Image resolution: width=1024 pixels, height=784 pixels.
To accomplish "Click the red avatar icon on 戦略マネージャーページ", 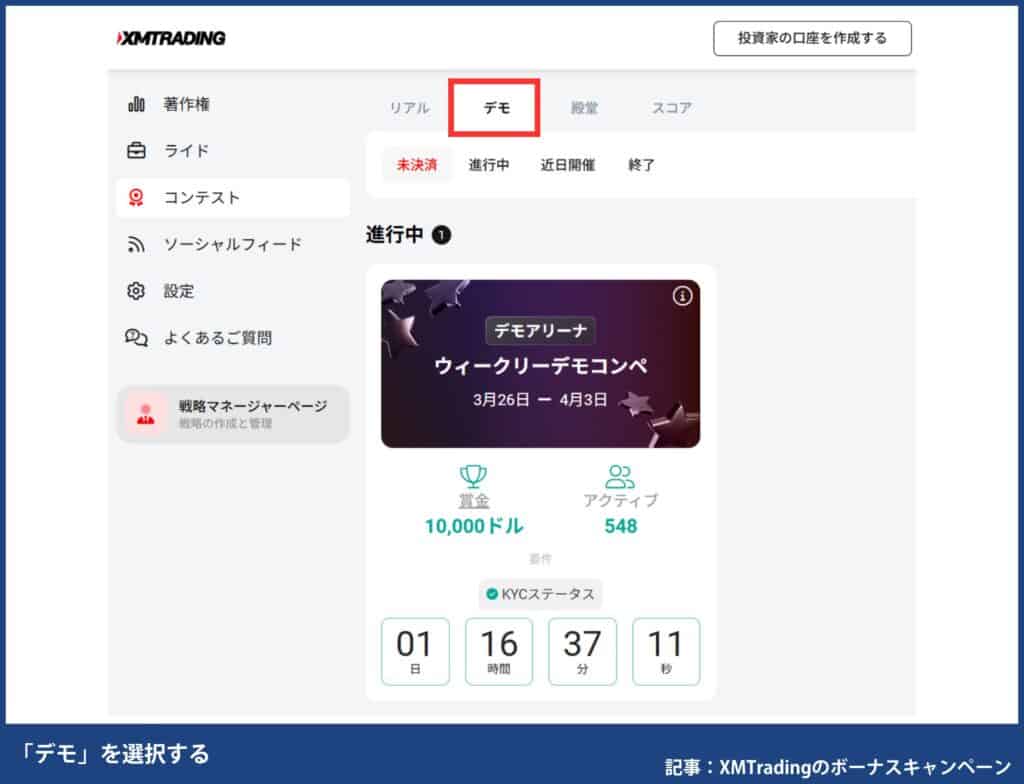I will tap(146, 414).
